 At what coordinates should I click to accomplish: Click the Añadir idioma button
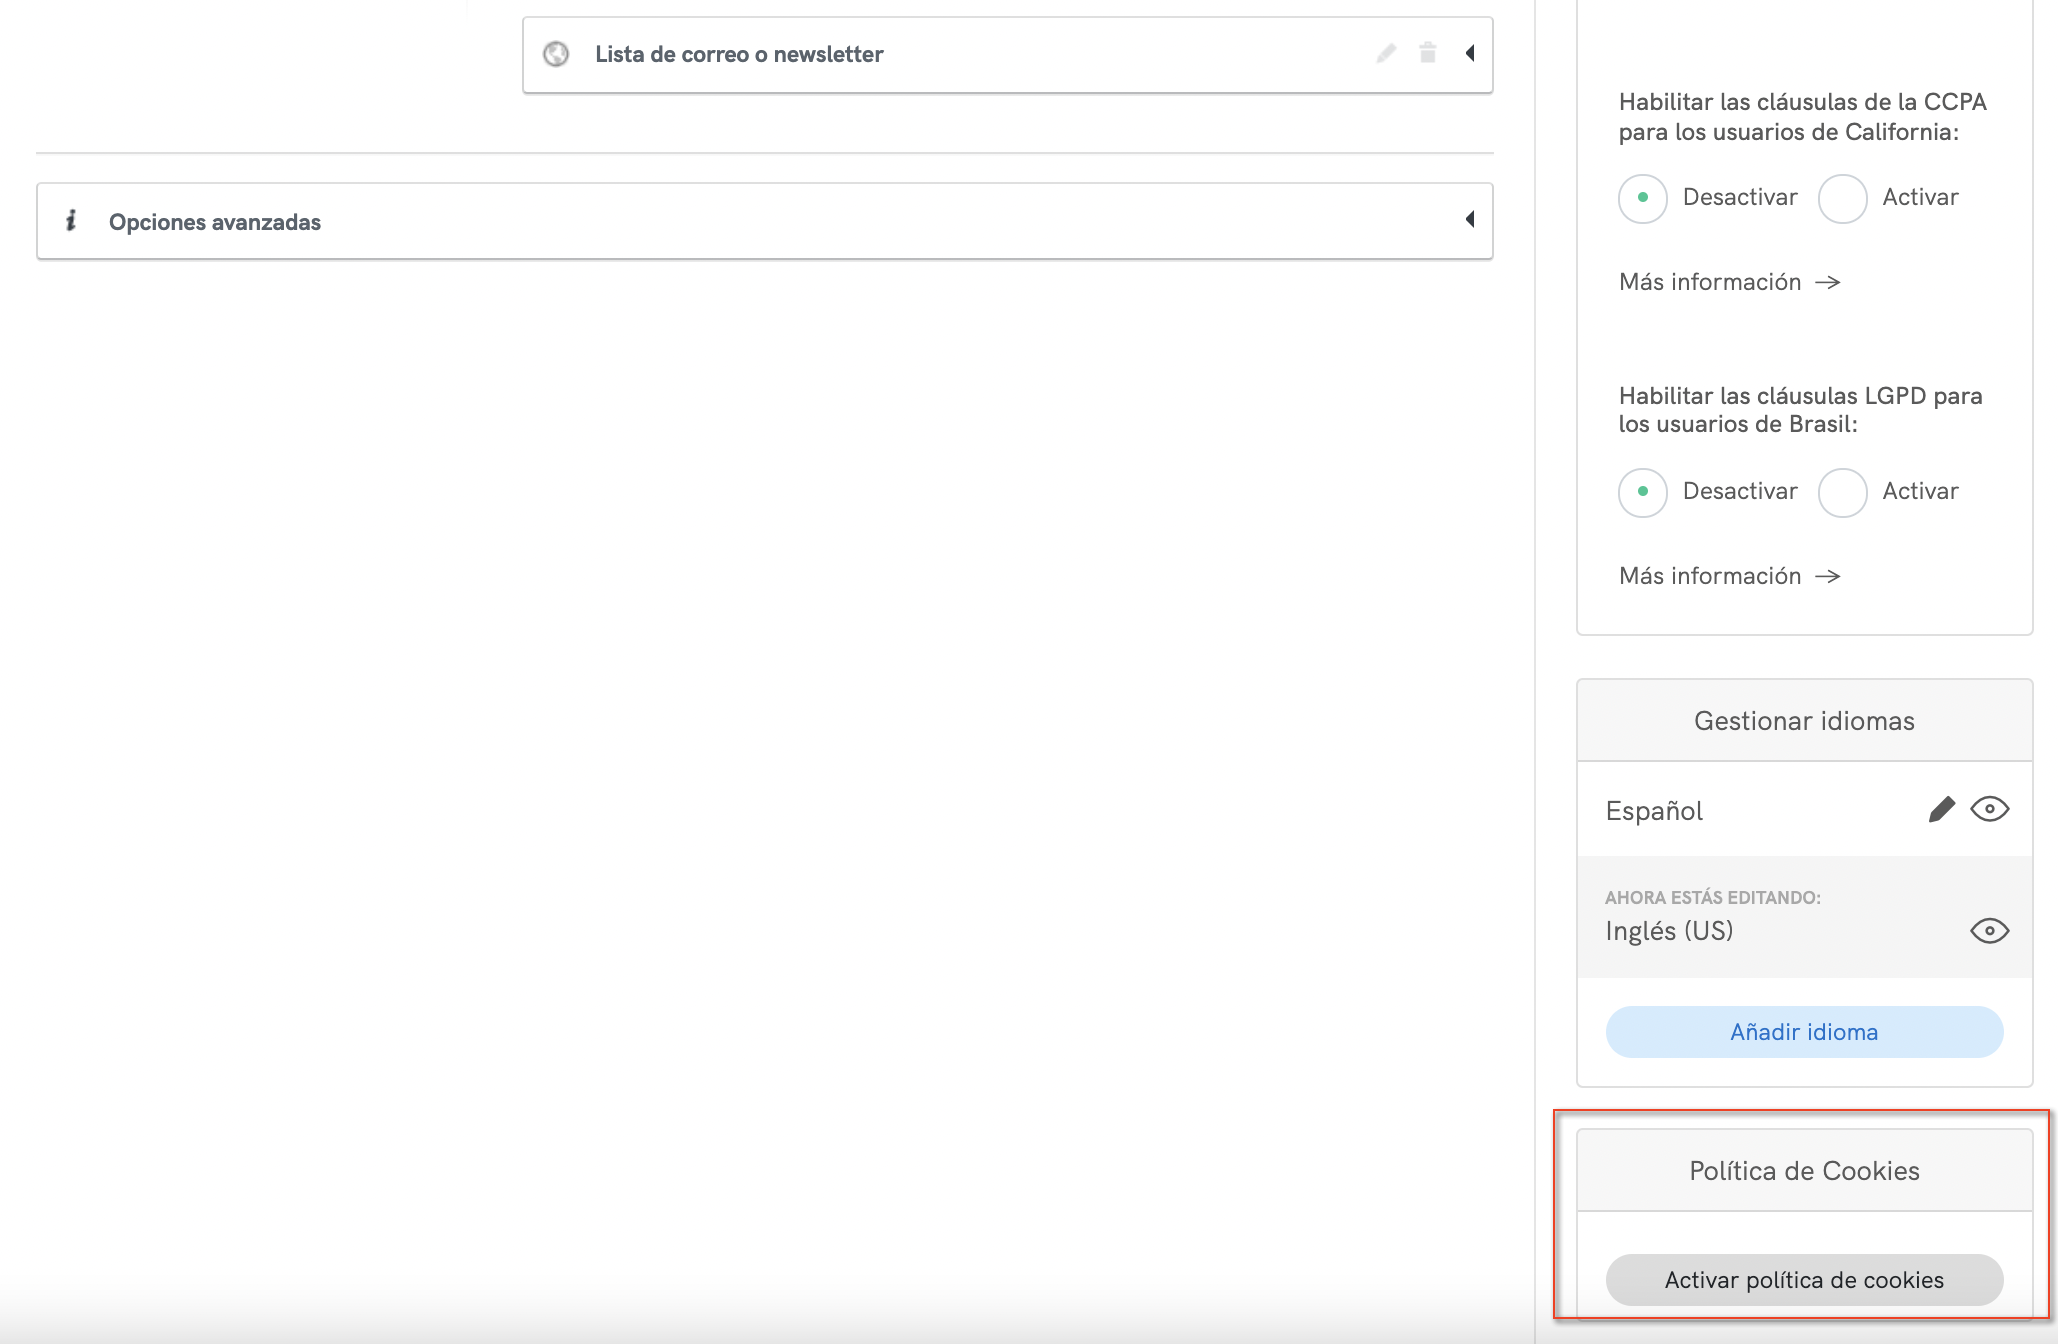[x=1804, y=1032]
